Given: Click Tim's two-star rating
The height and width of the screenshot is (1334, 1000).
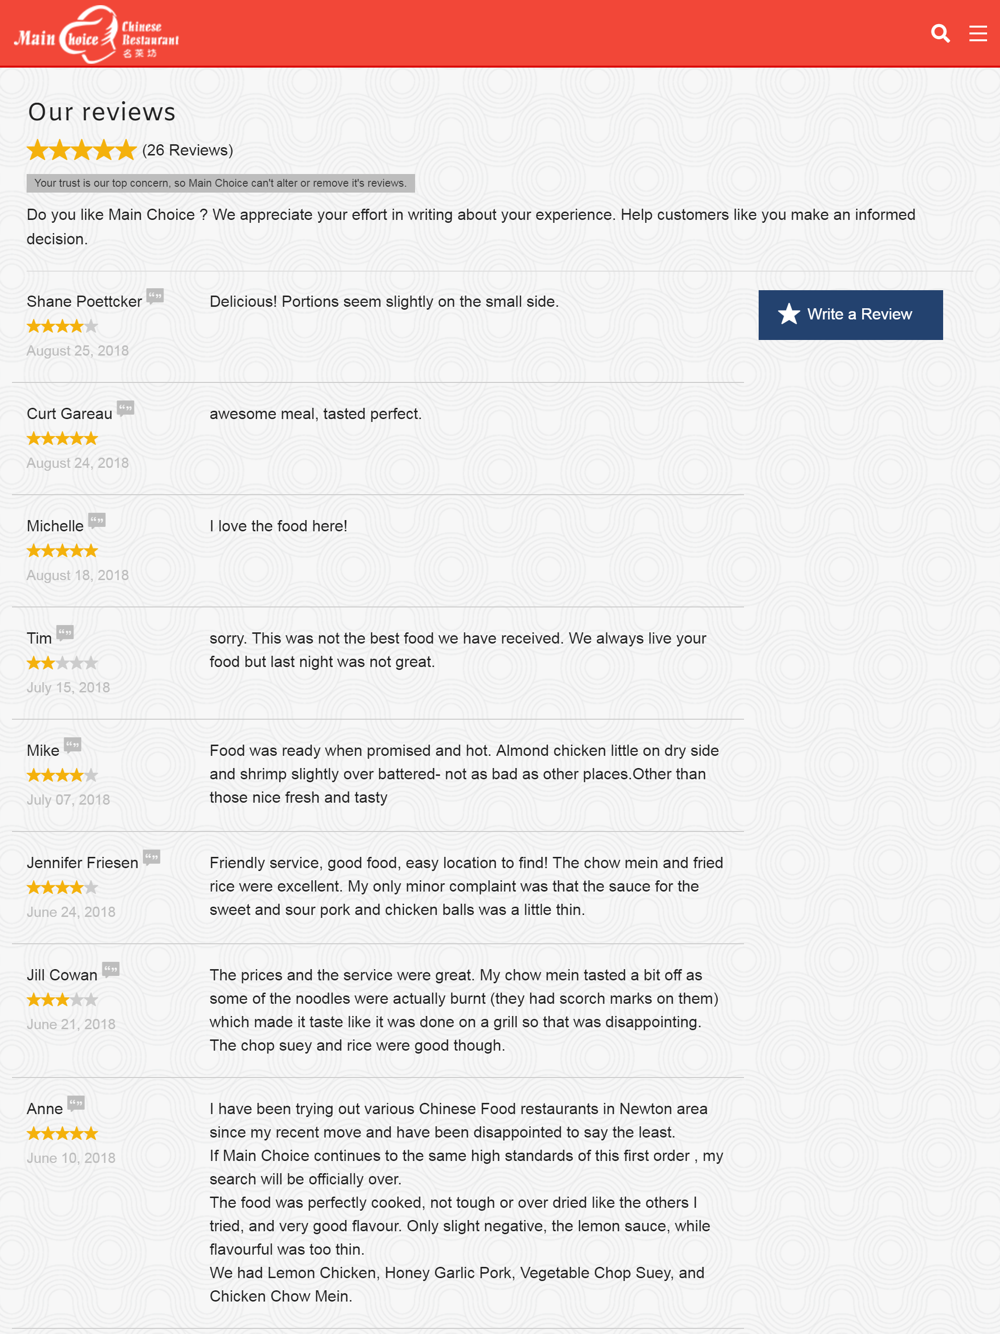Looking at the screenshot, I should pyautogui.click(x=62, y=663).
